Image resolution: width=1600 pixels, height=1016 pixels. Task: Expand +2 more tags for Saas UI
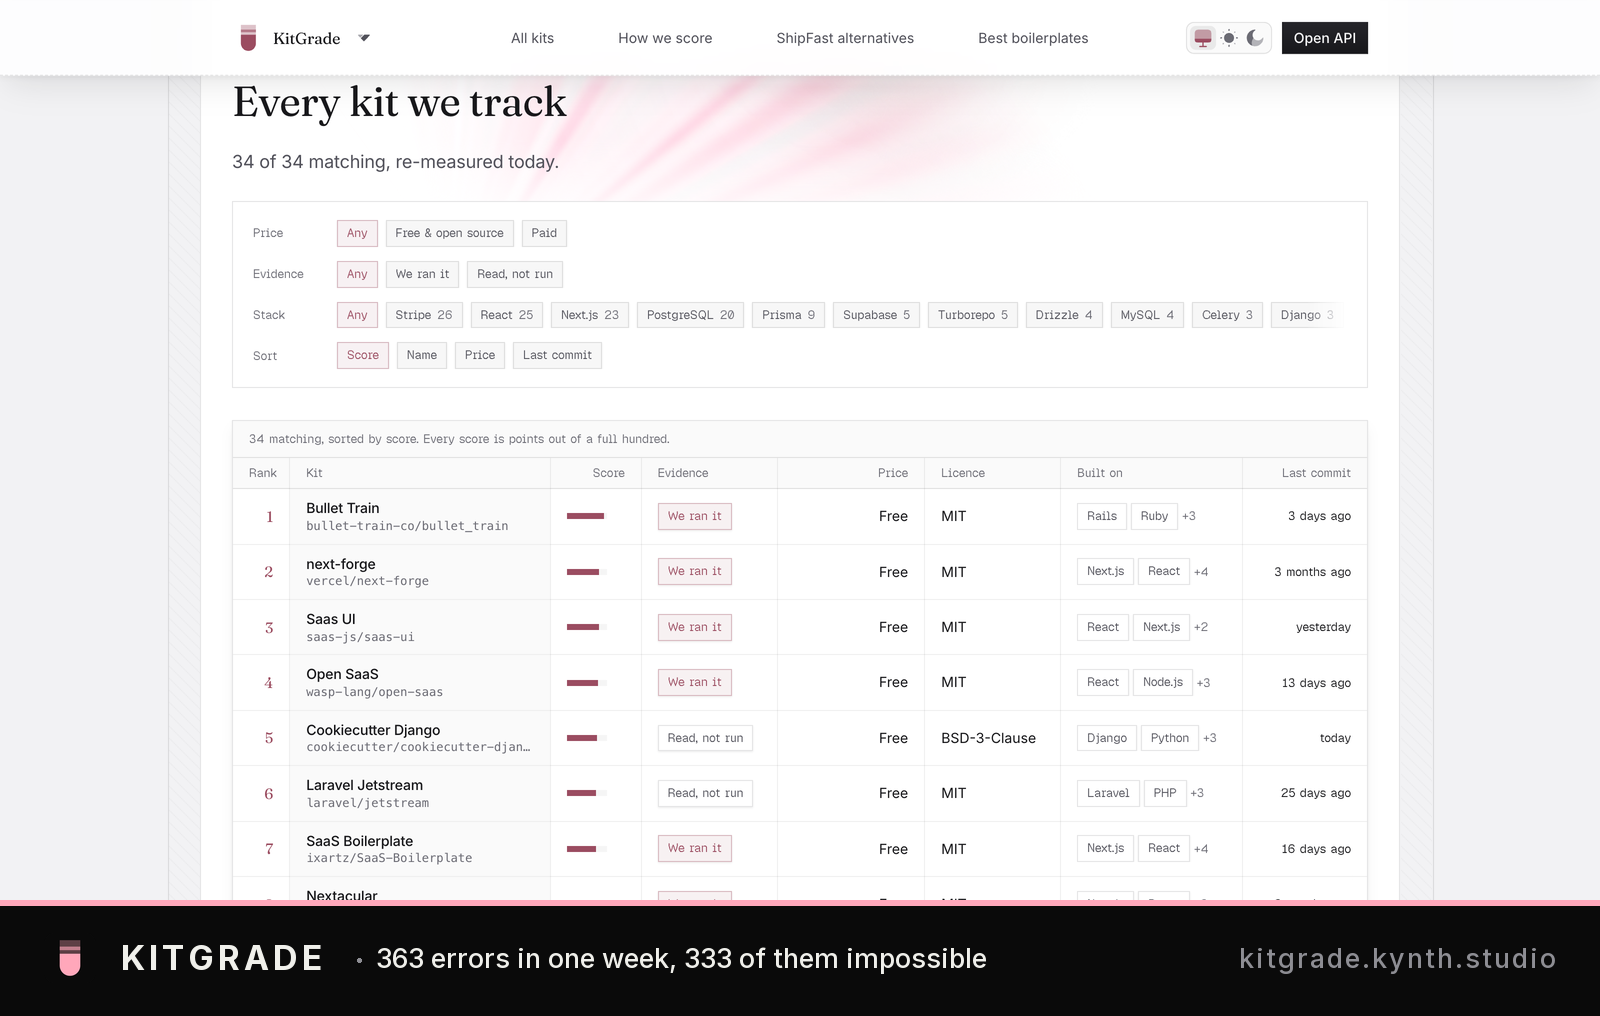(1201, 627)
